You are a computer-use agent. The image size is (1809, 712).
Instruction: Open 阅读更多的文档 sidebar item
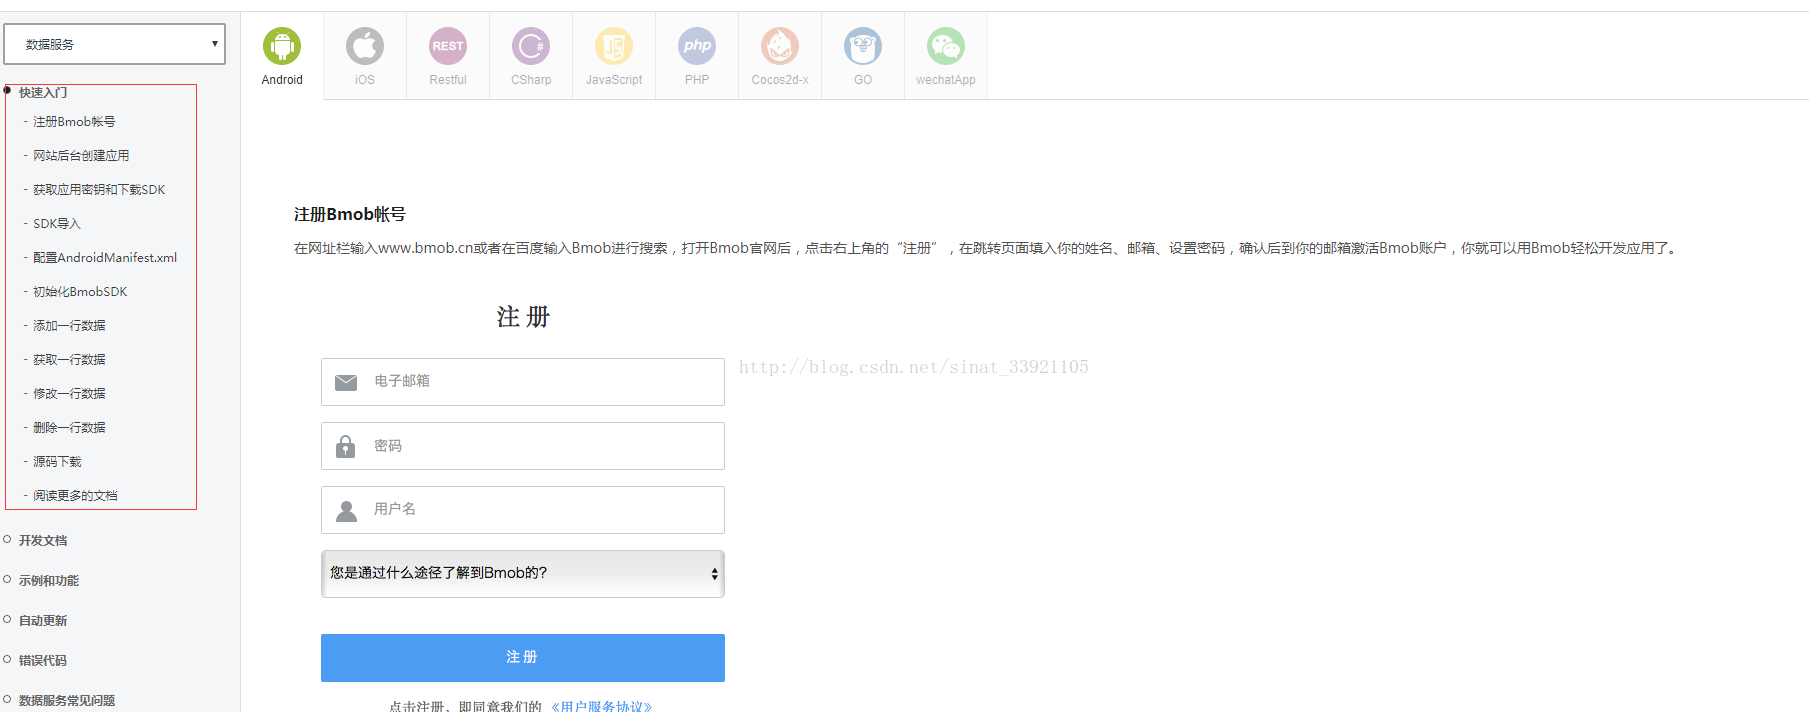pos(75,496)
